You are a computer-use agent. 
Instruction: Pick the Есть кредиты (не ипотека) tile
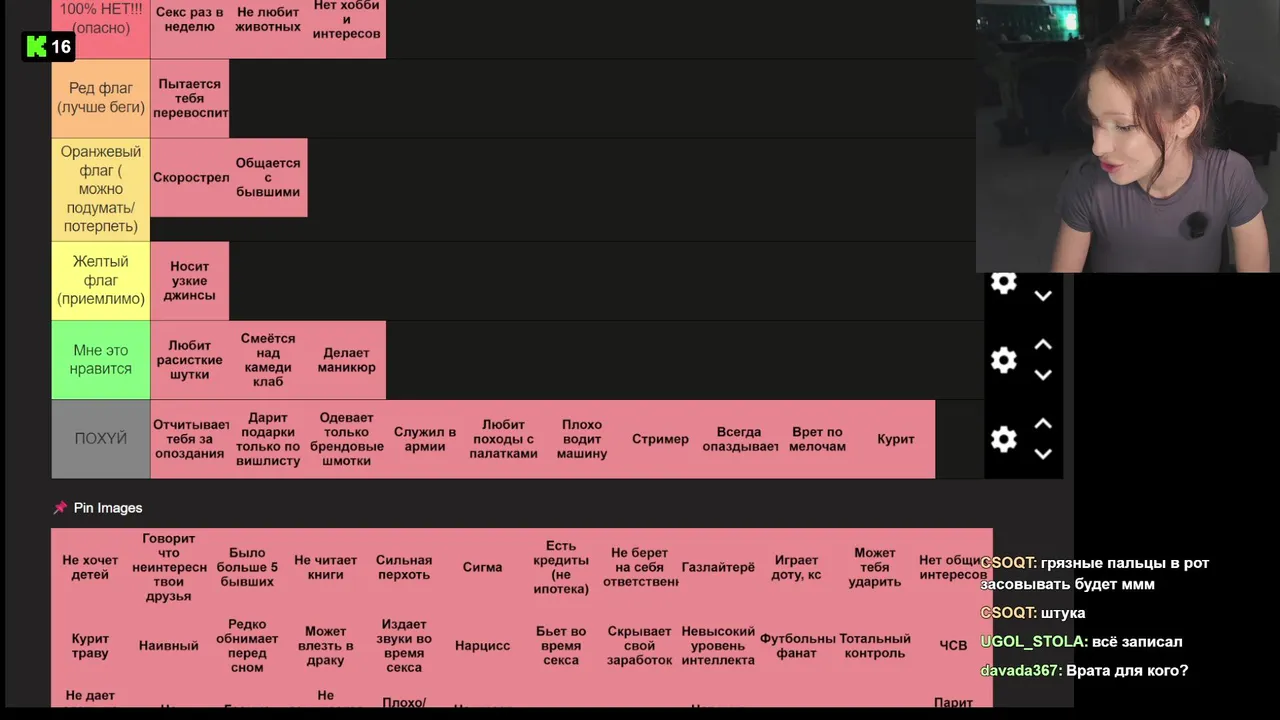click(x=561, y=567)
